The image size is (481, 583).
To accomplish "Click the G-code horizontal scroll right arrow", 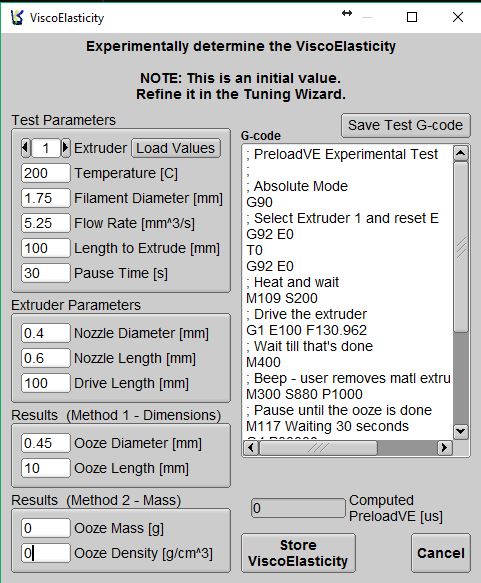I will tap(444, 447).
